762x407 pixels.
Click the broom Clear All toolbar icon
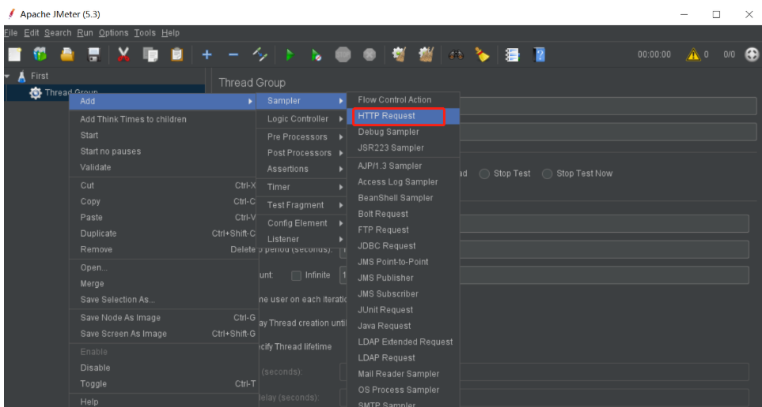tap(426, 55)
